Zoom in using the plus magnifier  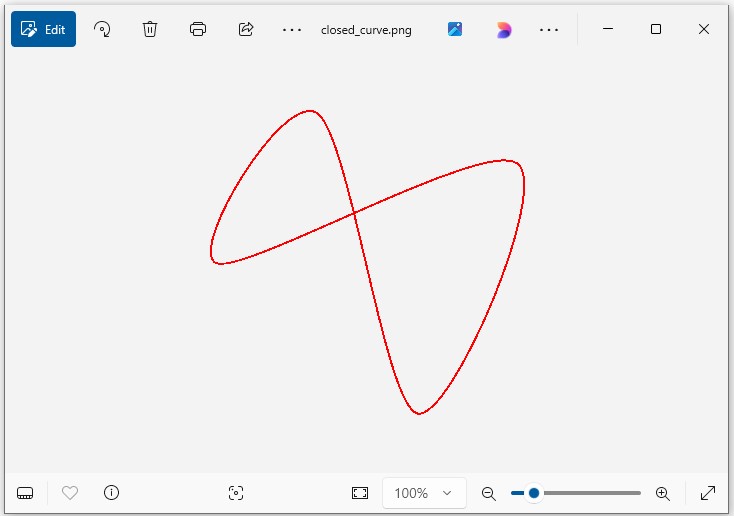click(x=662, y=493)
